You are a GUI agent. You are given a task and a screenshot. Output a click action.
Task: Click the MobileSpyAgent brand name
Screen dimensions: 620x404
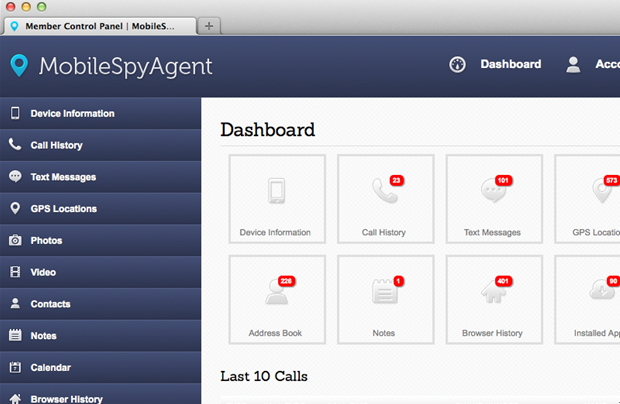[125, 66]
